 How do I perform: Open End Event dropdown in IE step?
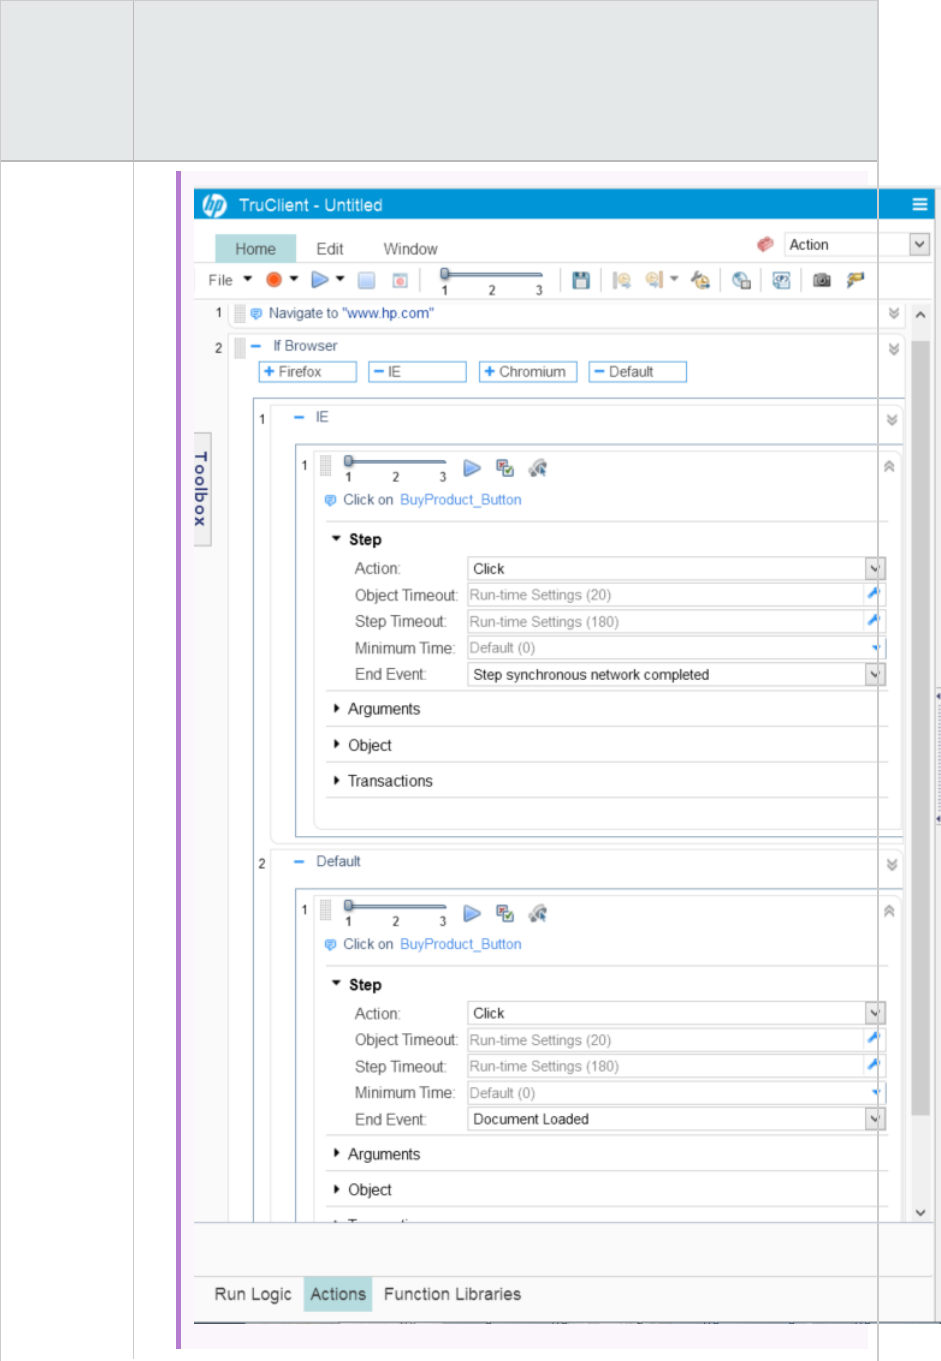point(875,674)
